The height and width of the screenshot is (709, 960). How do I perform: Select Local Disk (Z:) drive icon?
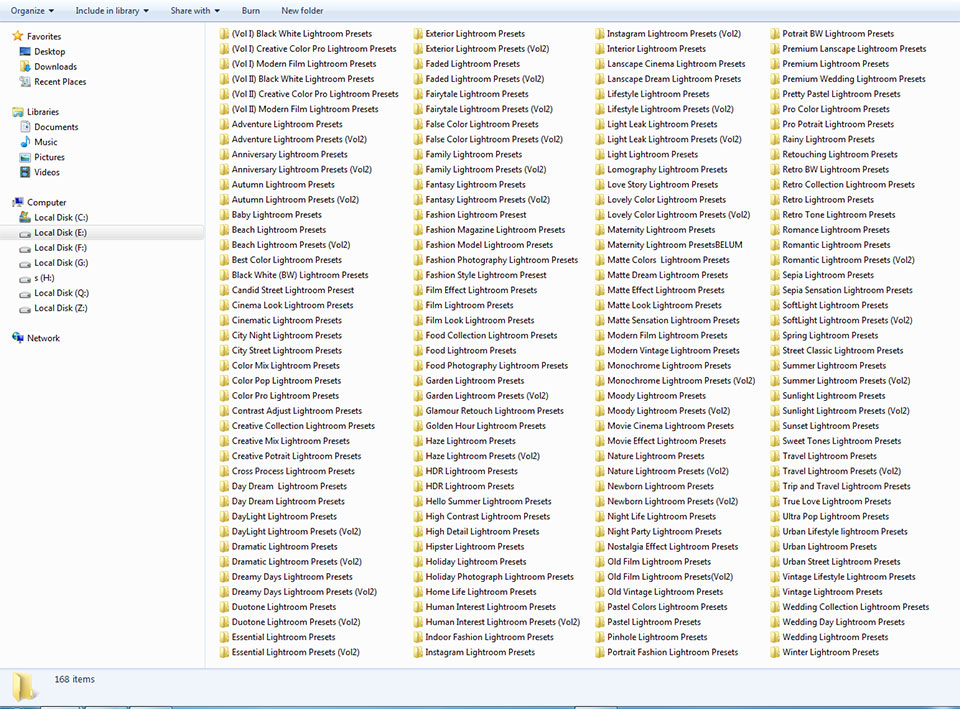25,309
